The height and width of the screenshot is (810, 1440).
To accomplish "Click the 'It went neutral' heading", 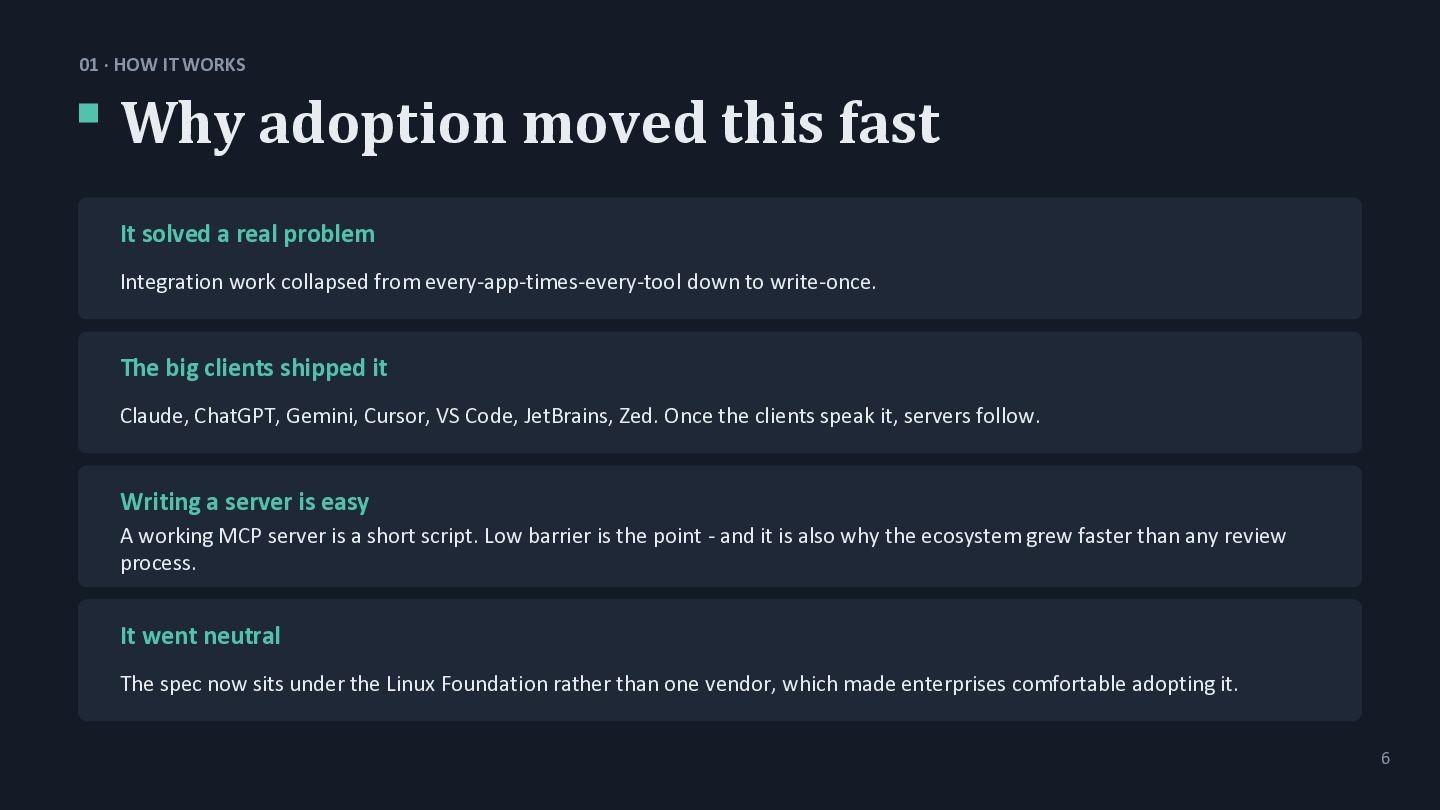I will pyautogui.click(x=200, y=636).
